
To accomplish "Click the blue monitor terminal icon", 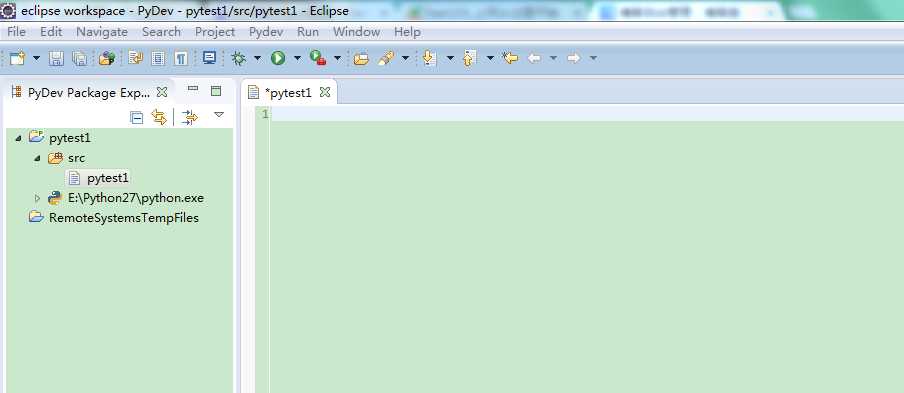I will coord(209,58).
